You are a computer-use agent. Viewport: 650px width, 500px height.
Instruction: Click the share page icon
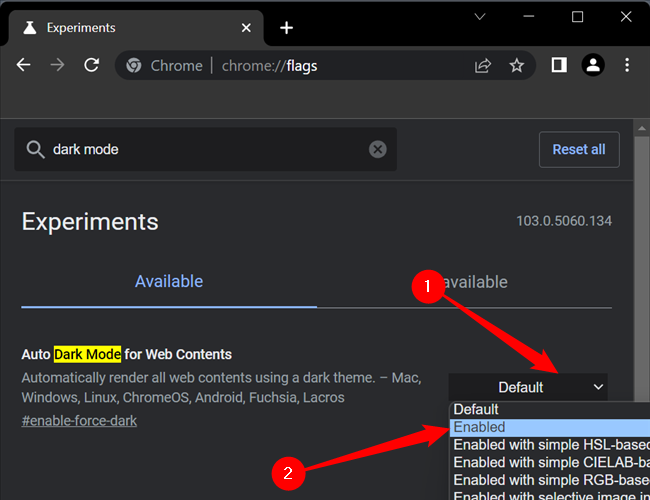483,65
